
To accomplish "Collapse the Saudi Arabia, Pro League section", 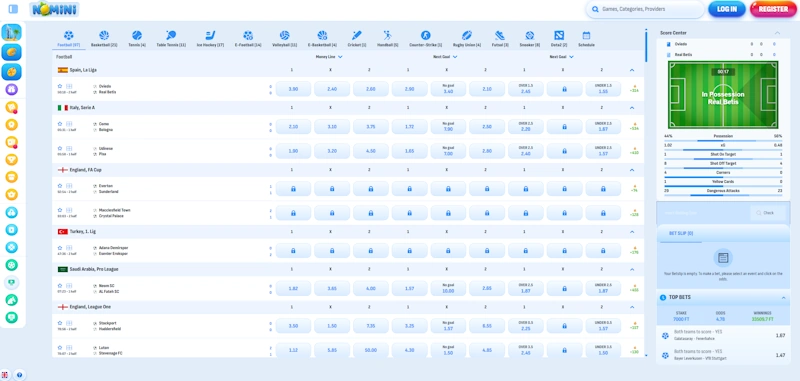I will tap(632, 269).
